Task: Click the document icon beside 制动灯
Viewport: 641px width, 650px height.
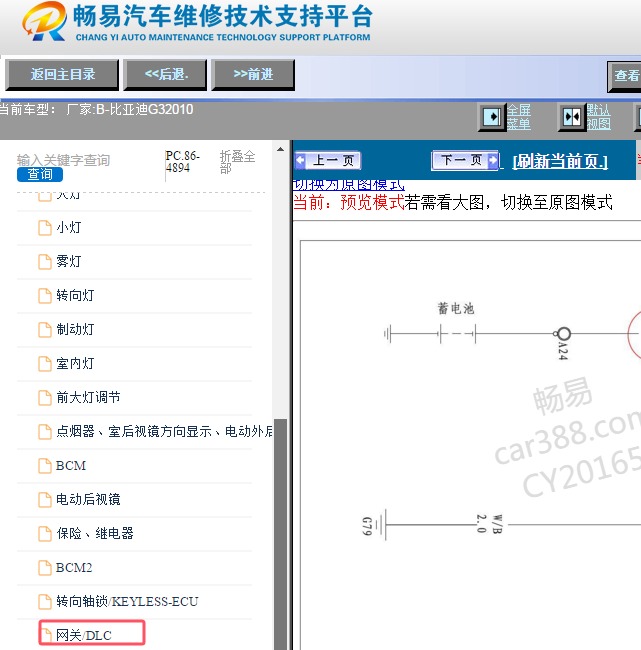Action: click(45, 330)
